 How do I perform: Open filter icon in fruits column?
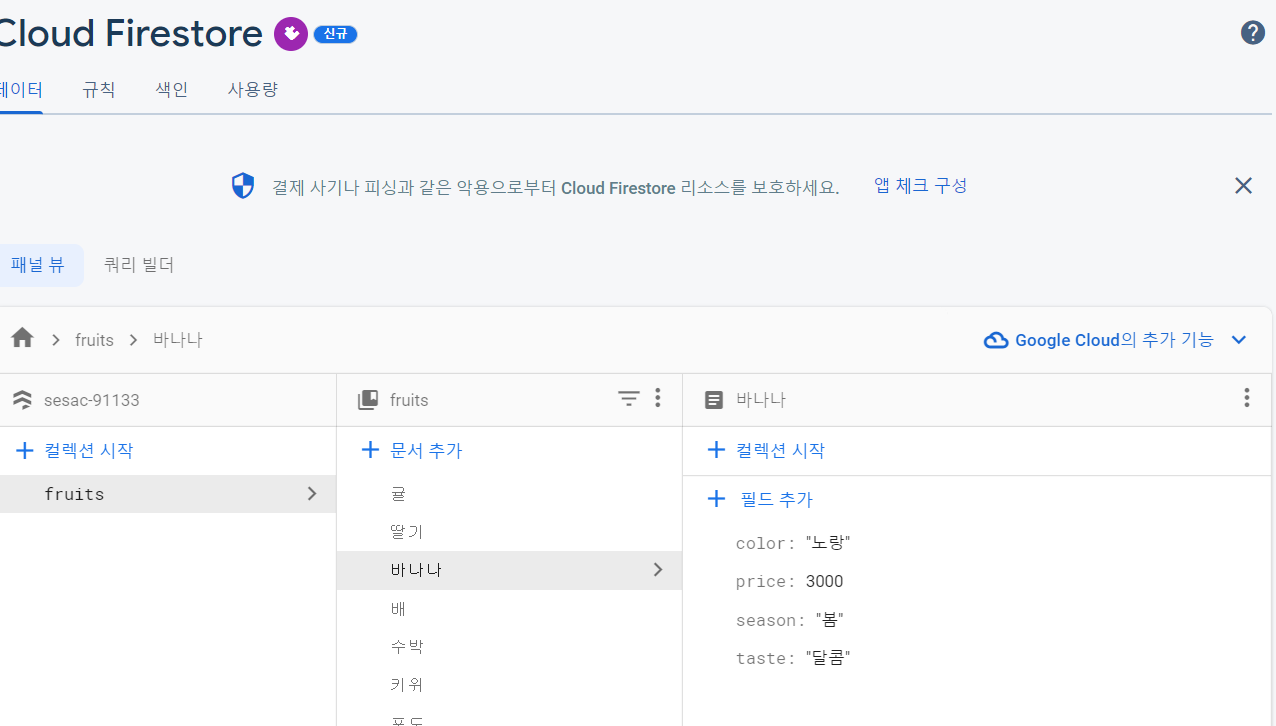coord(628,399)
